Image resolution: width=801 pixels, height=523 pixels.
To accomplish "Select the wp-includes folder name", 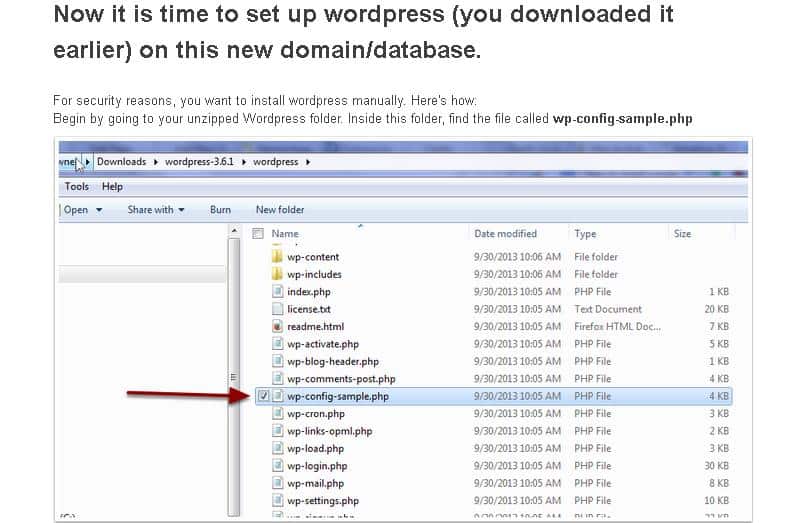I will point(314,274).
